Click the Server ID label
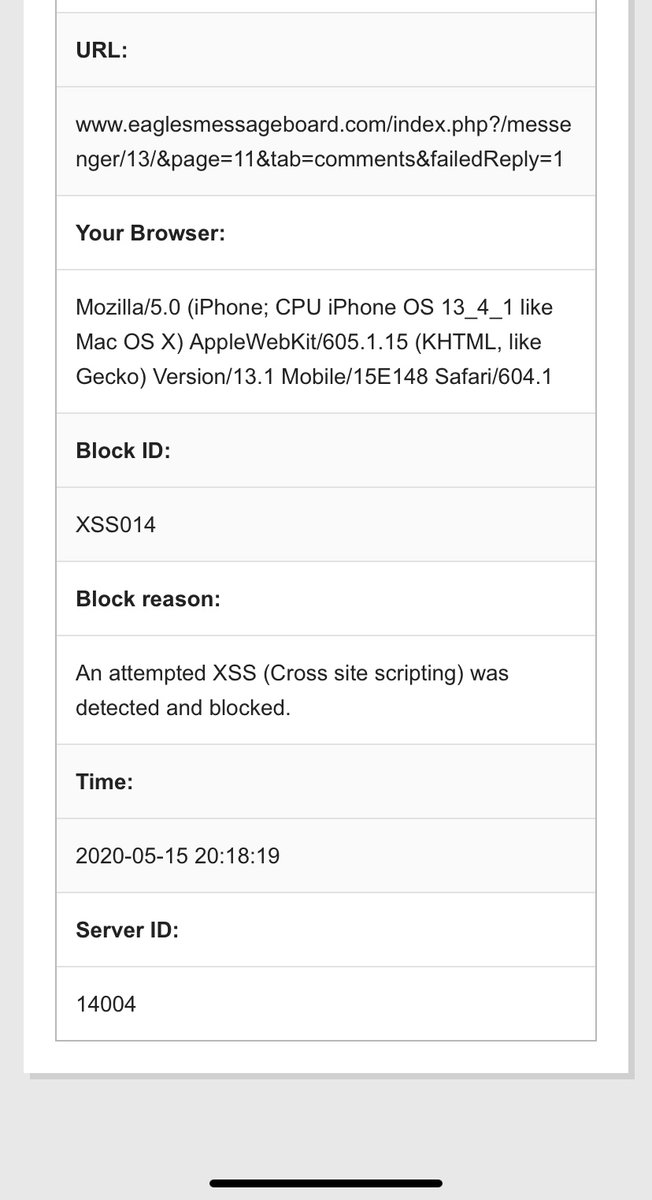 coord(127,930)
